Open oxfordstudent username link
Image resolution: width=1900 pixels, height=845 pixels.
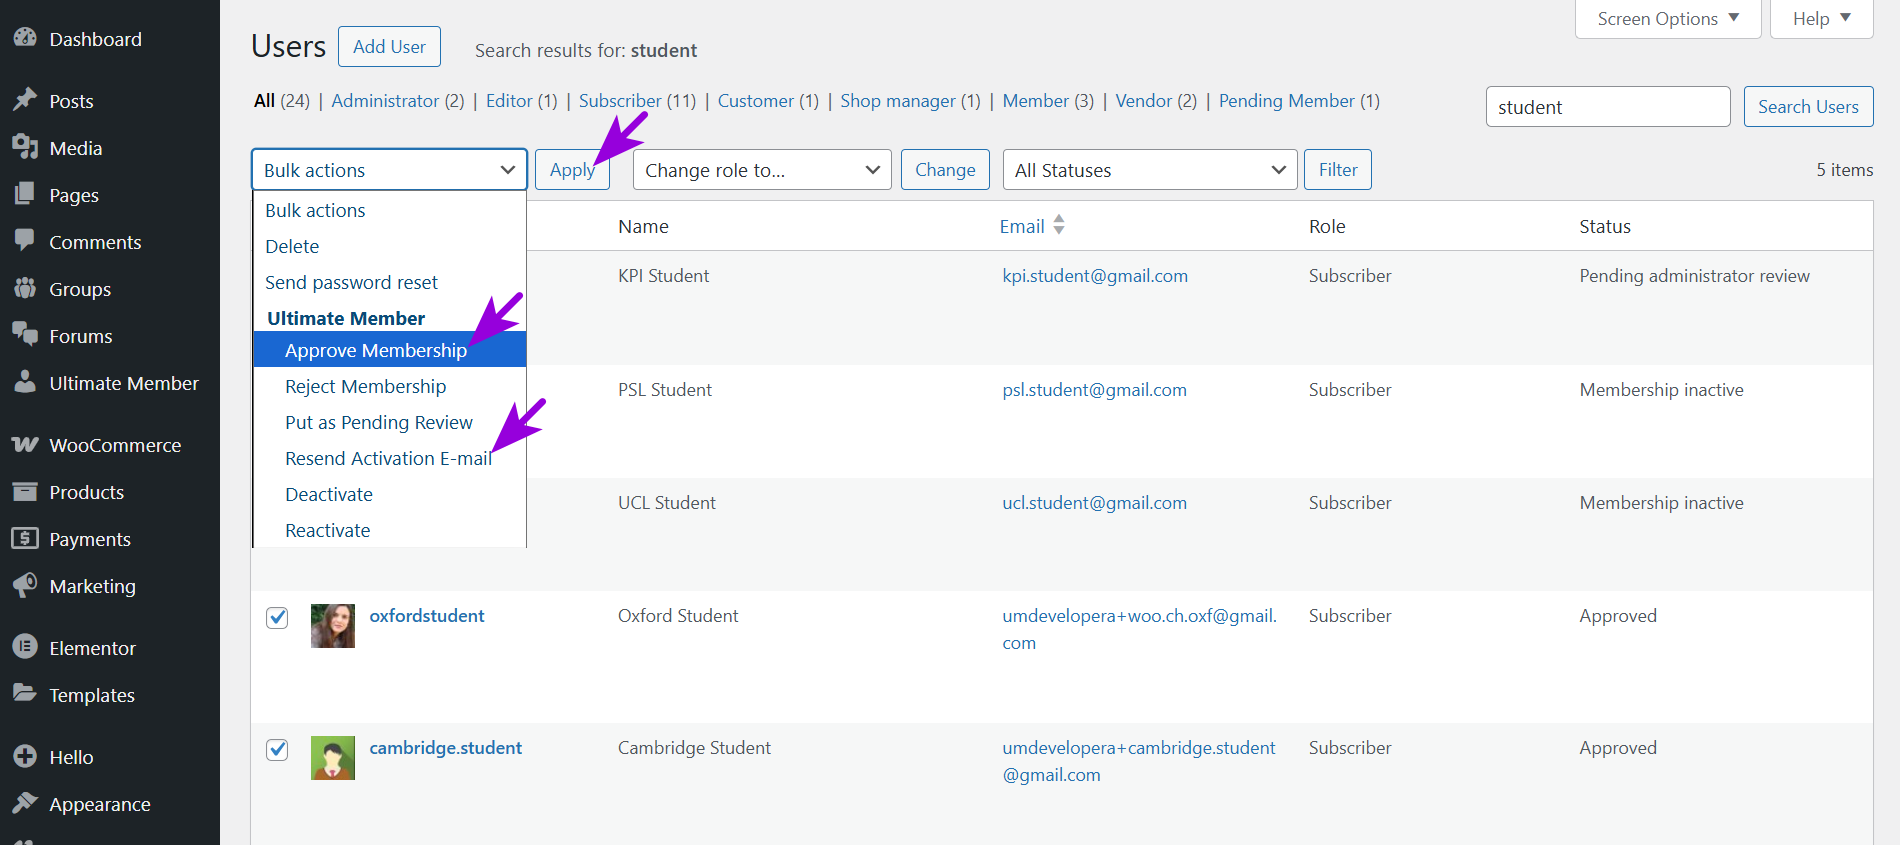click(x=427, y=616)
